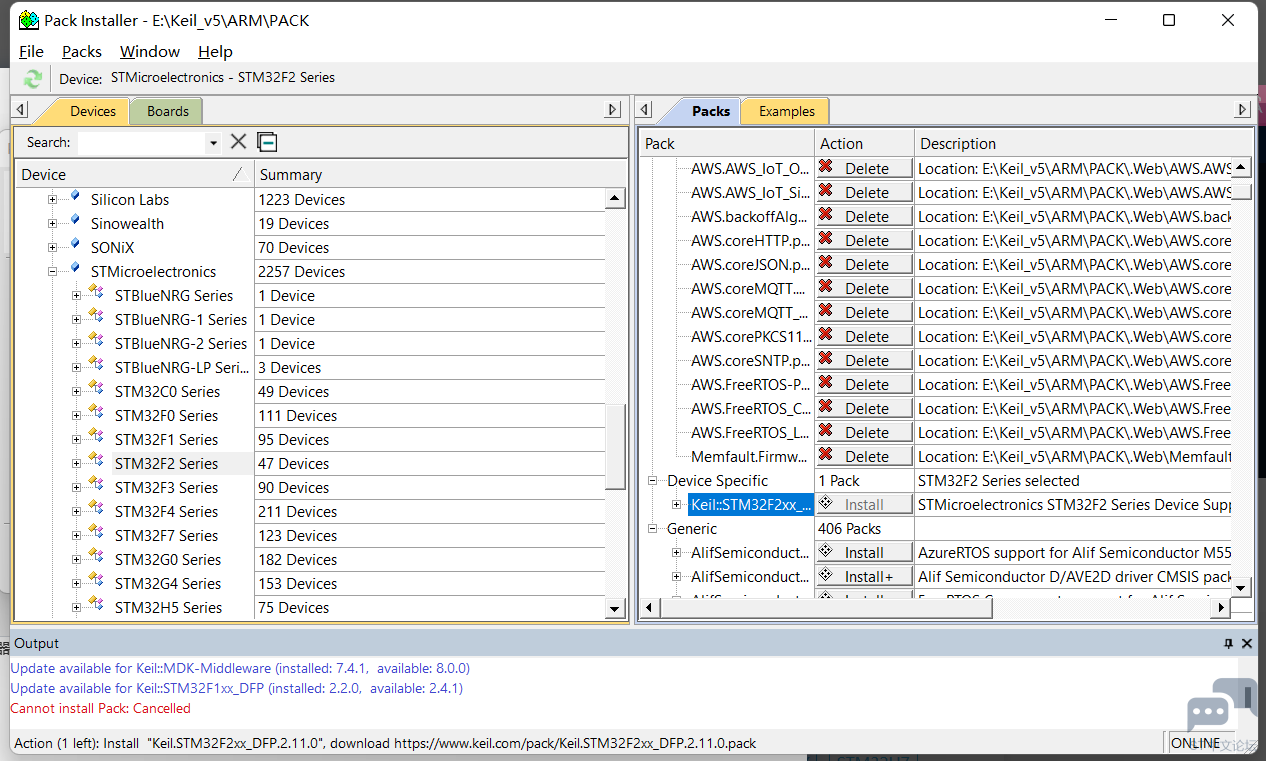Sort devices by the Device column header
Screen dimensions: 1266x761
pyautogui.click(x=134, y=174)
